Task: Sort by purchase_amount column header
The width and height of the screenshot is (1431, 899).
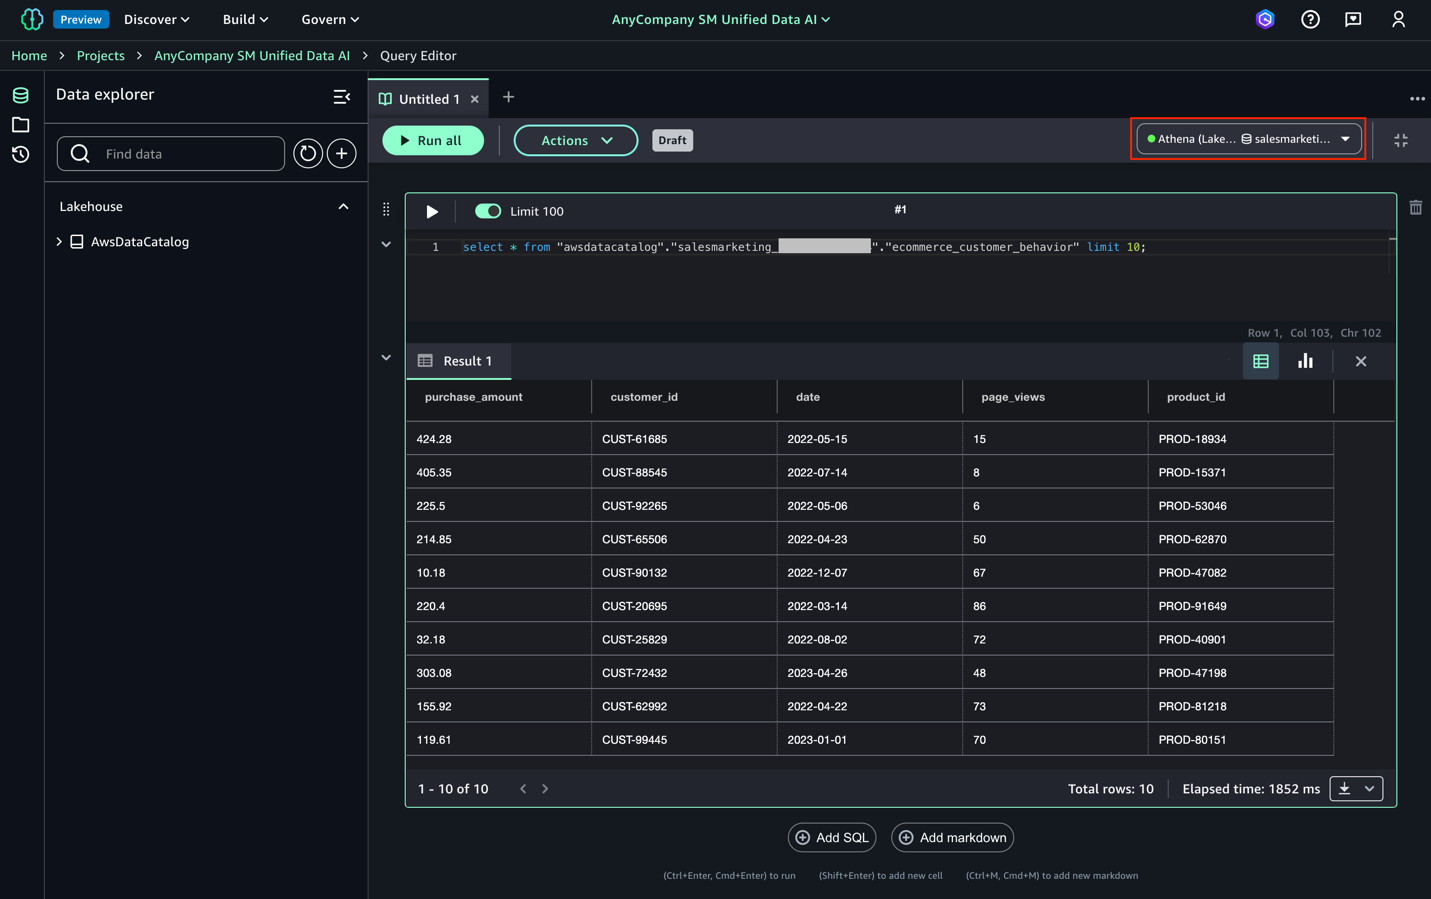Action: coord(473,397)
